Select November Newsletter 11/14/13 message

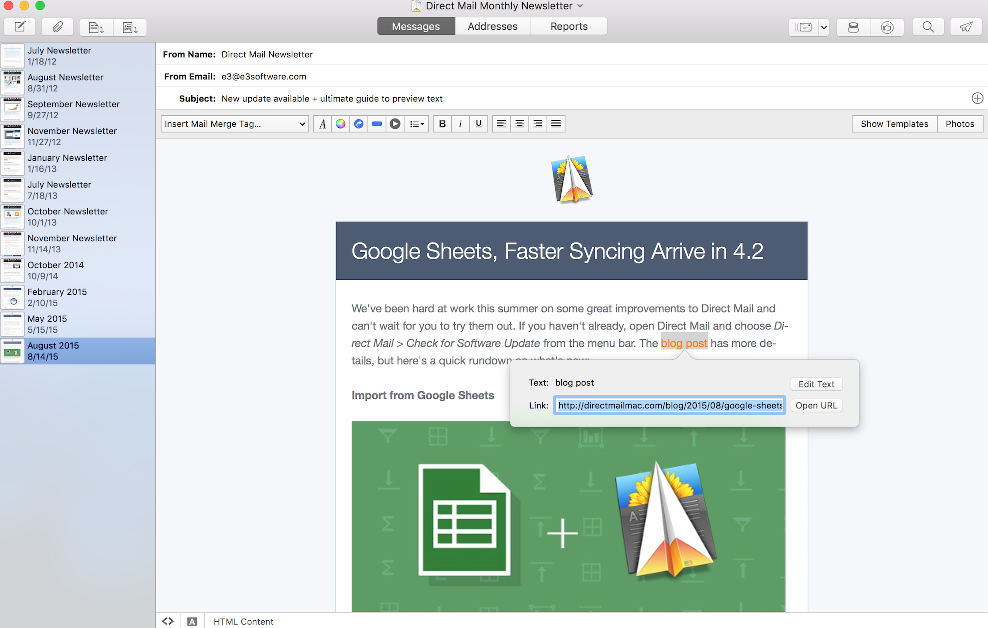tap(78, 244)
